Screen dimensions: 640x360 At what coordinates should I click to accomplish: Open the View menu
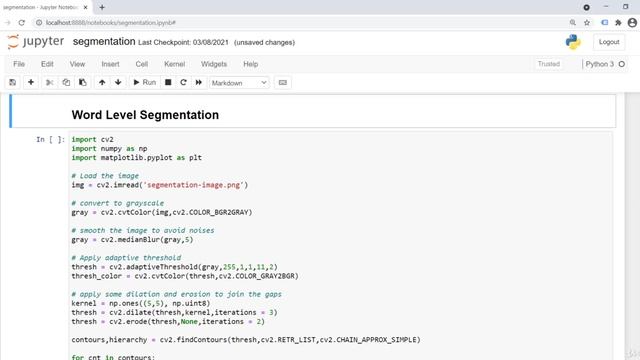[77, 64]
